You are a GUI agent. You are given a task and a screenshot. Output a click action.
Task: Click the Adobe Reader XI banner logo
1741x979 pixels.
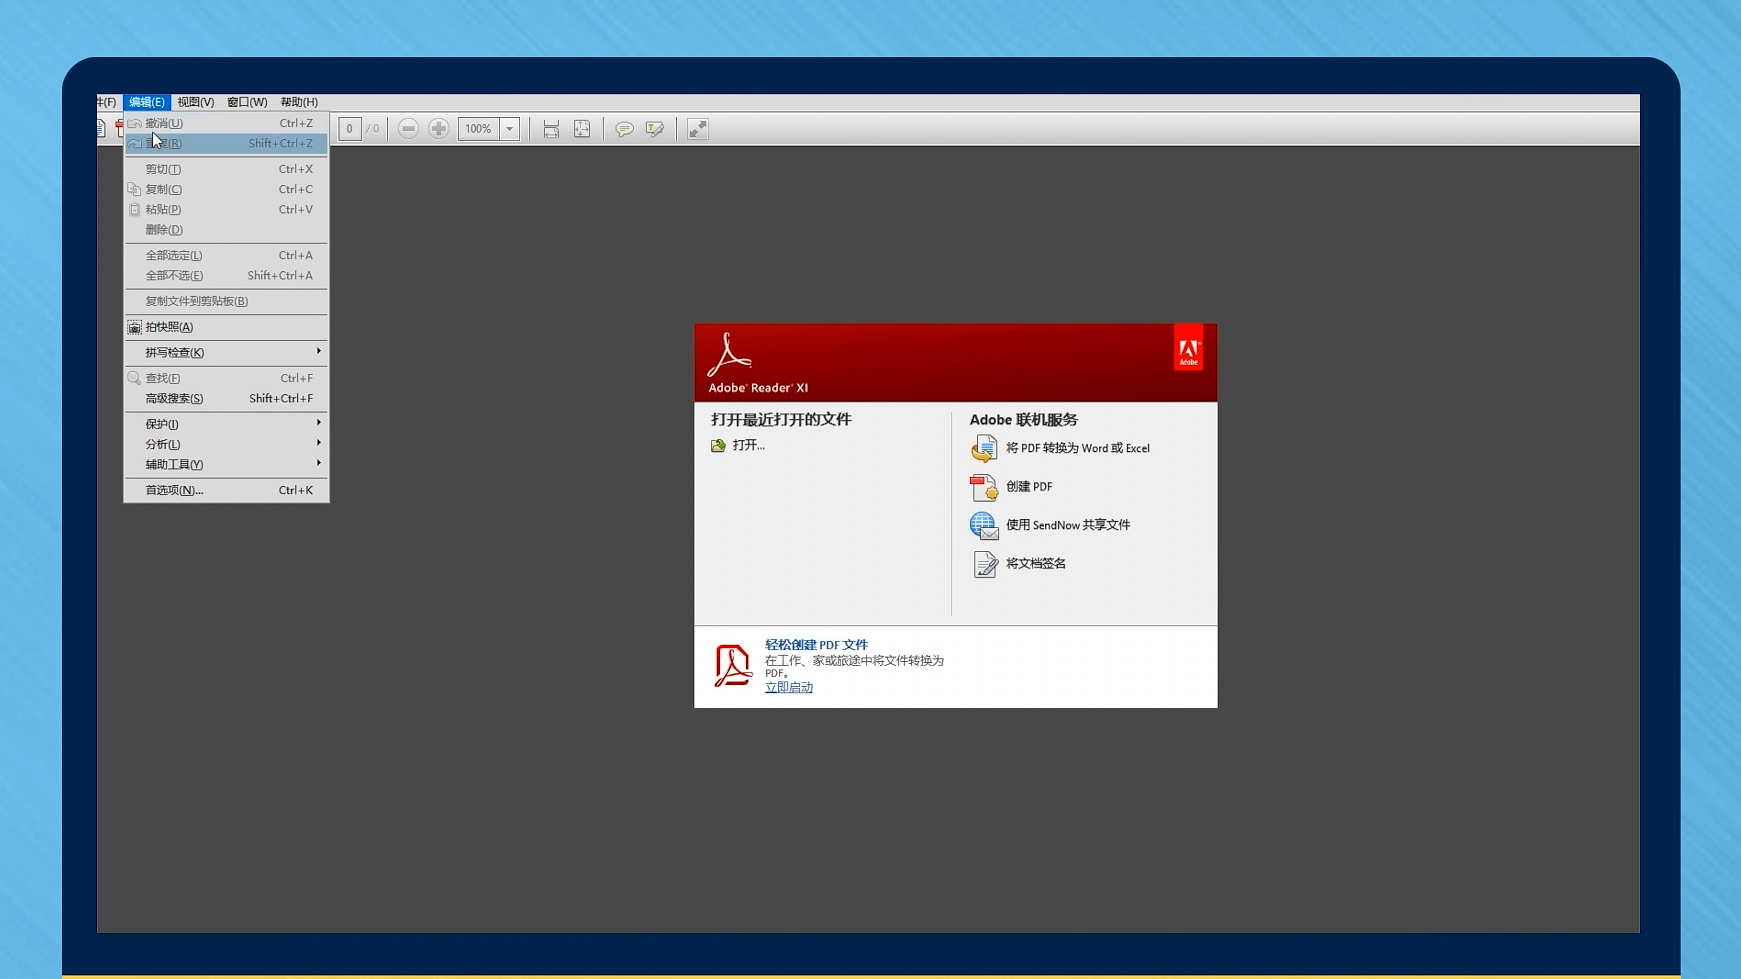[756, 362]
